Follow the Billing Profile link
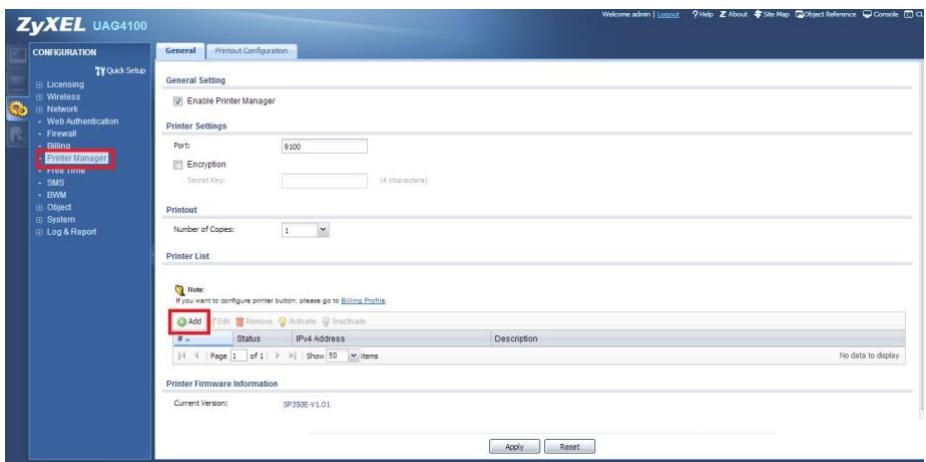The width and height of the screenshot is (926, 462). [x=363, y=301]
